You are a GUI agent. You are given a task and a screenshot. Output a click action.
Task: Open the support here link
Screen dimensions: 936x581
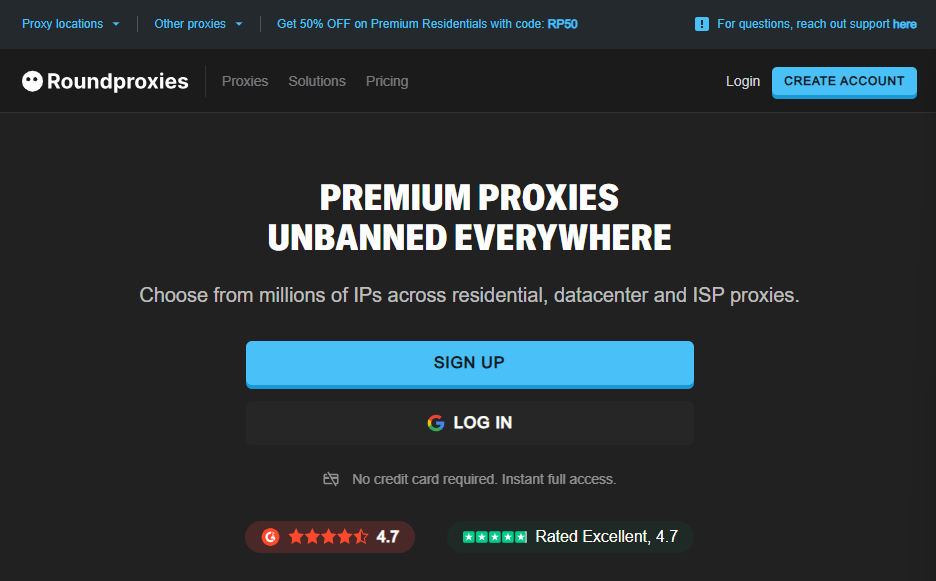tap(904, 23)
